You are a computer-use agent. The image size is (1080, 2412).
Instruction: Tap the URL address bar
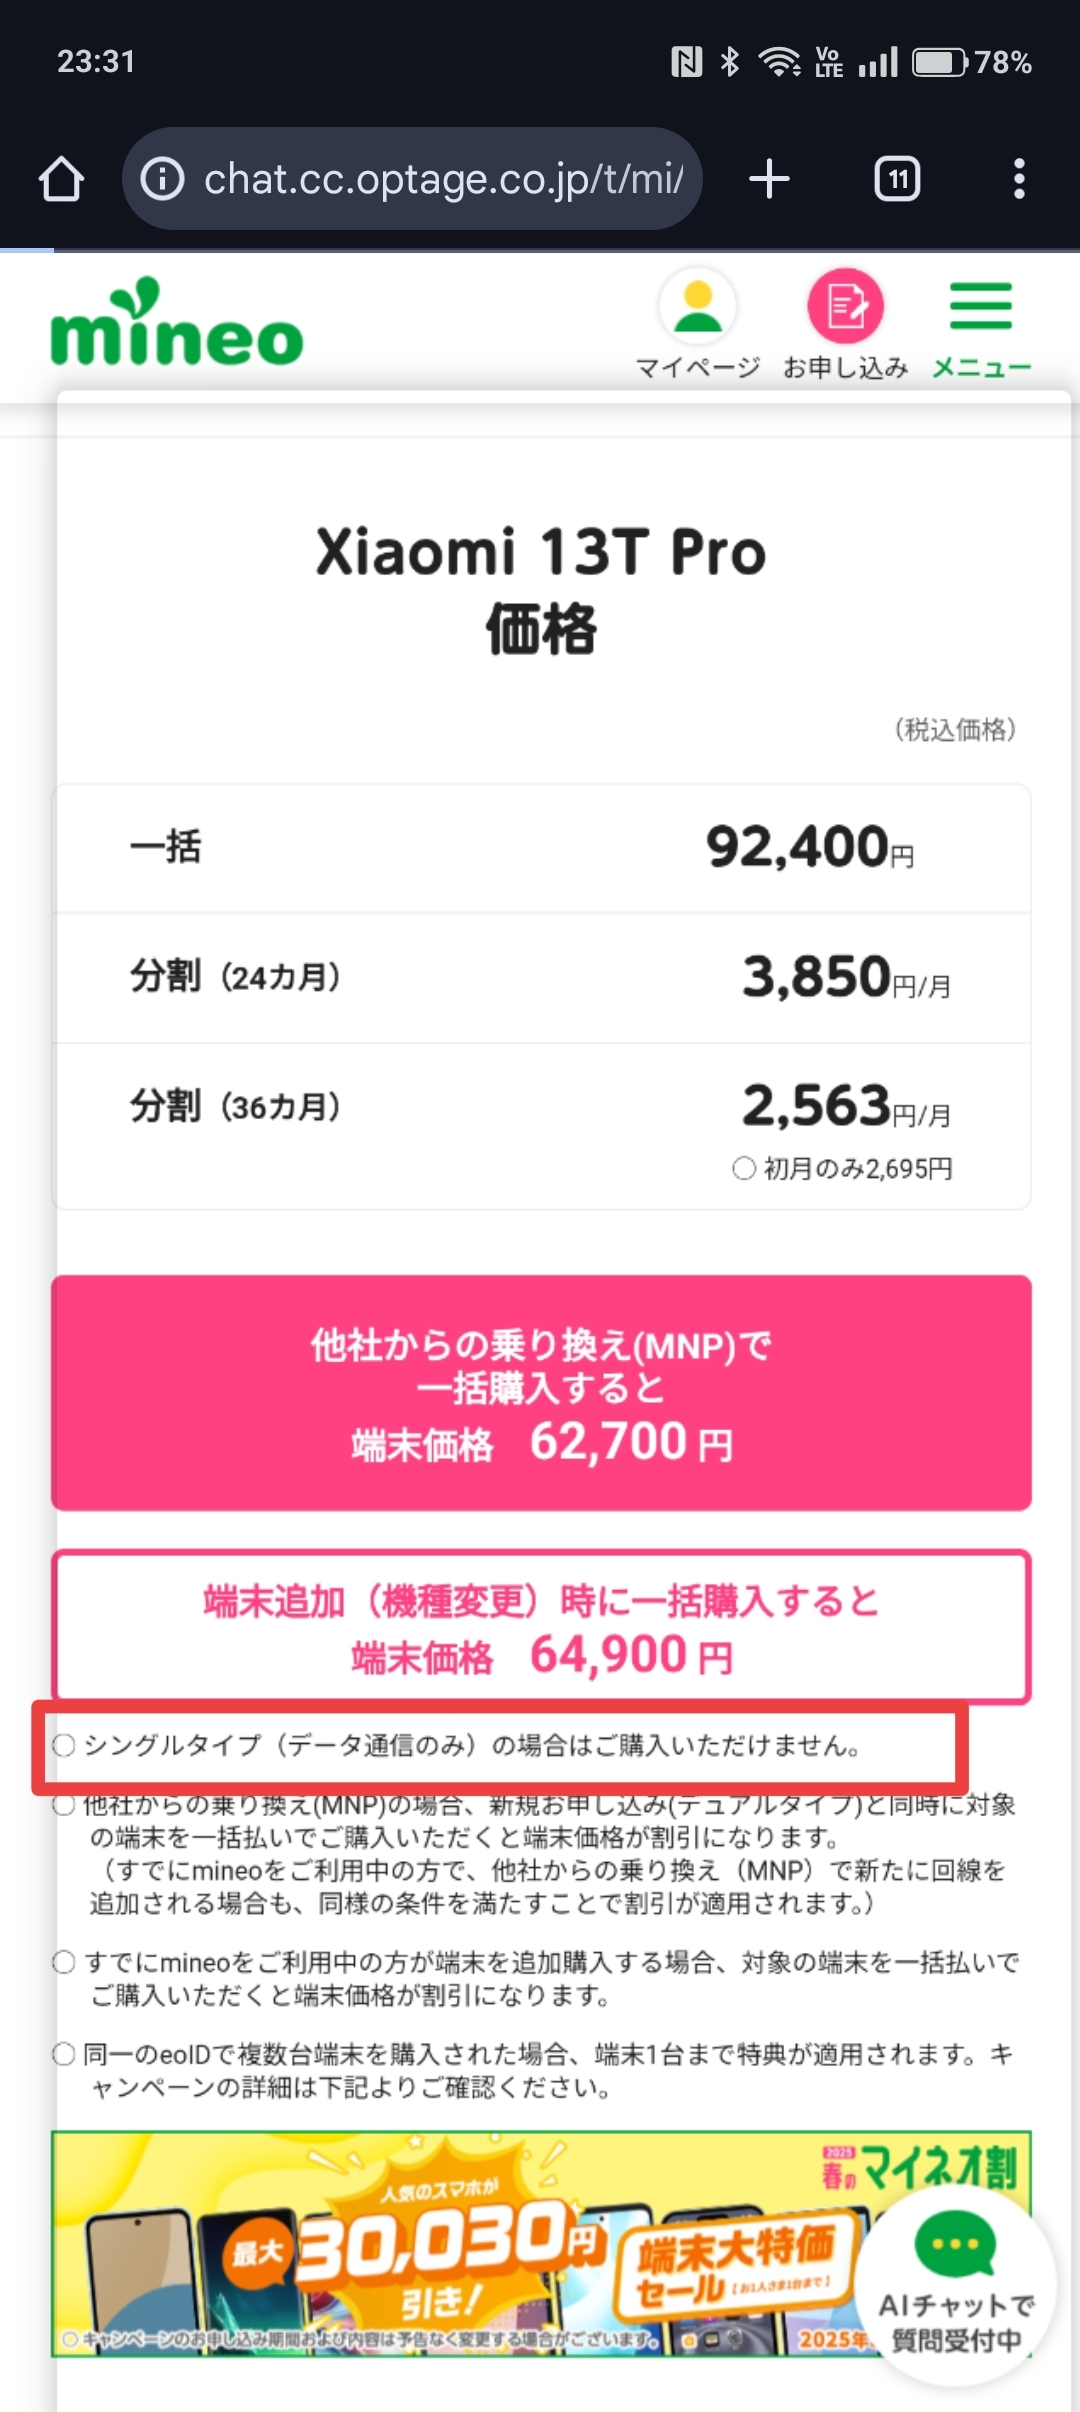click(x=440, y=180)
